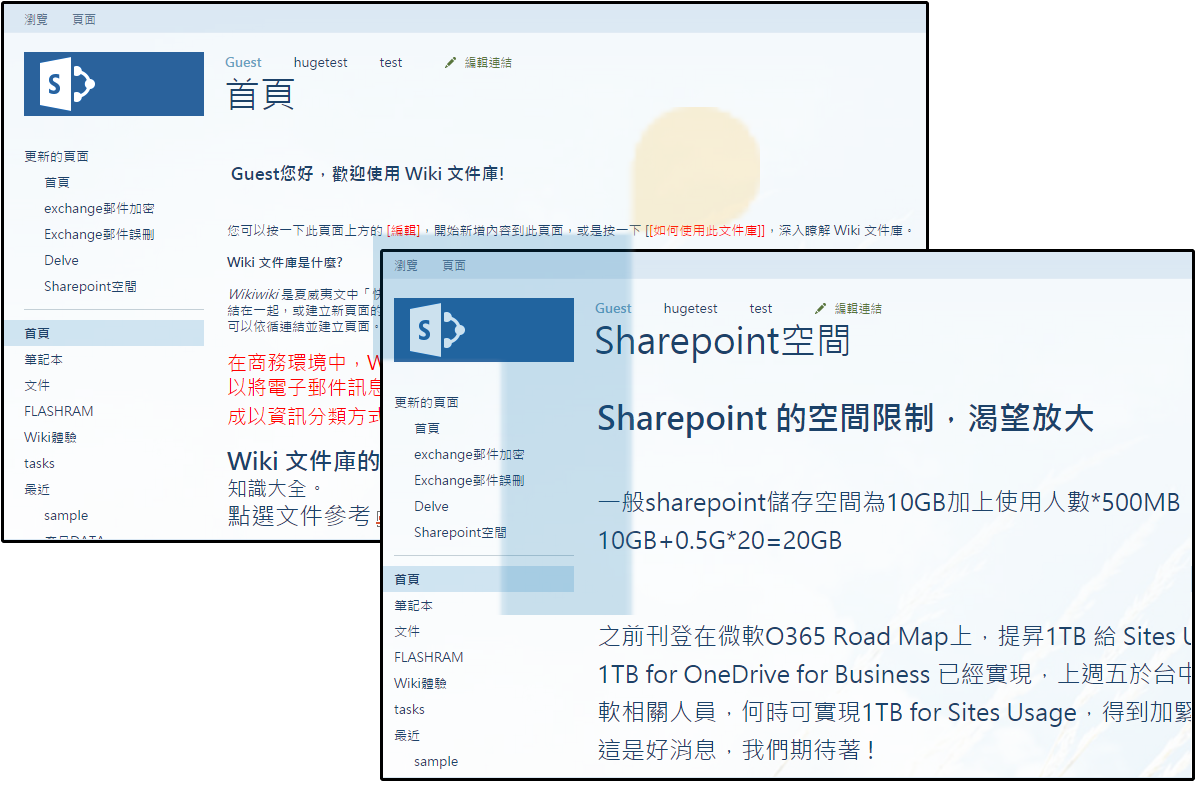Open Exchange郵件誤刪 in the front window sidebar

point(469,480)
